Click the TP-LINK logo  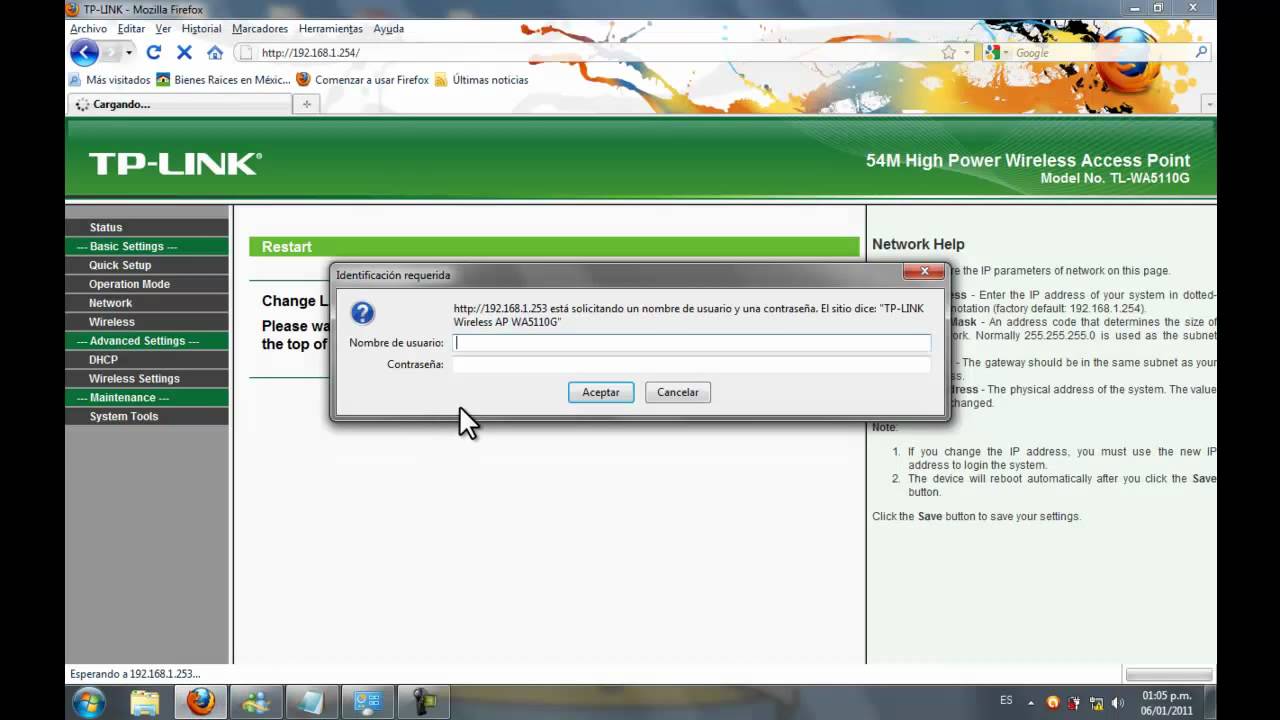(175, 164)
